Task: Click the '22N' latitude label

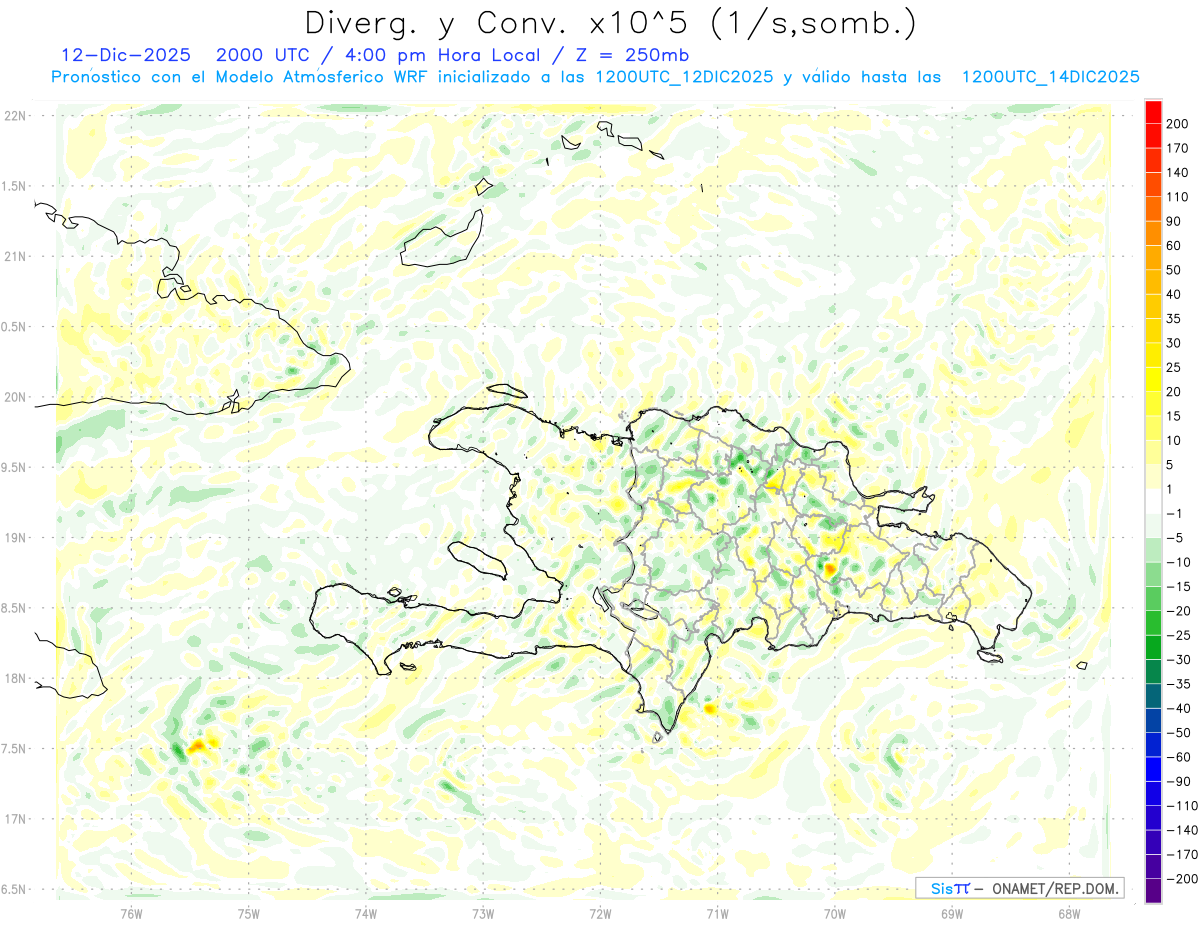Action: point(14,116)
